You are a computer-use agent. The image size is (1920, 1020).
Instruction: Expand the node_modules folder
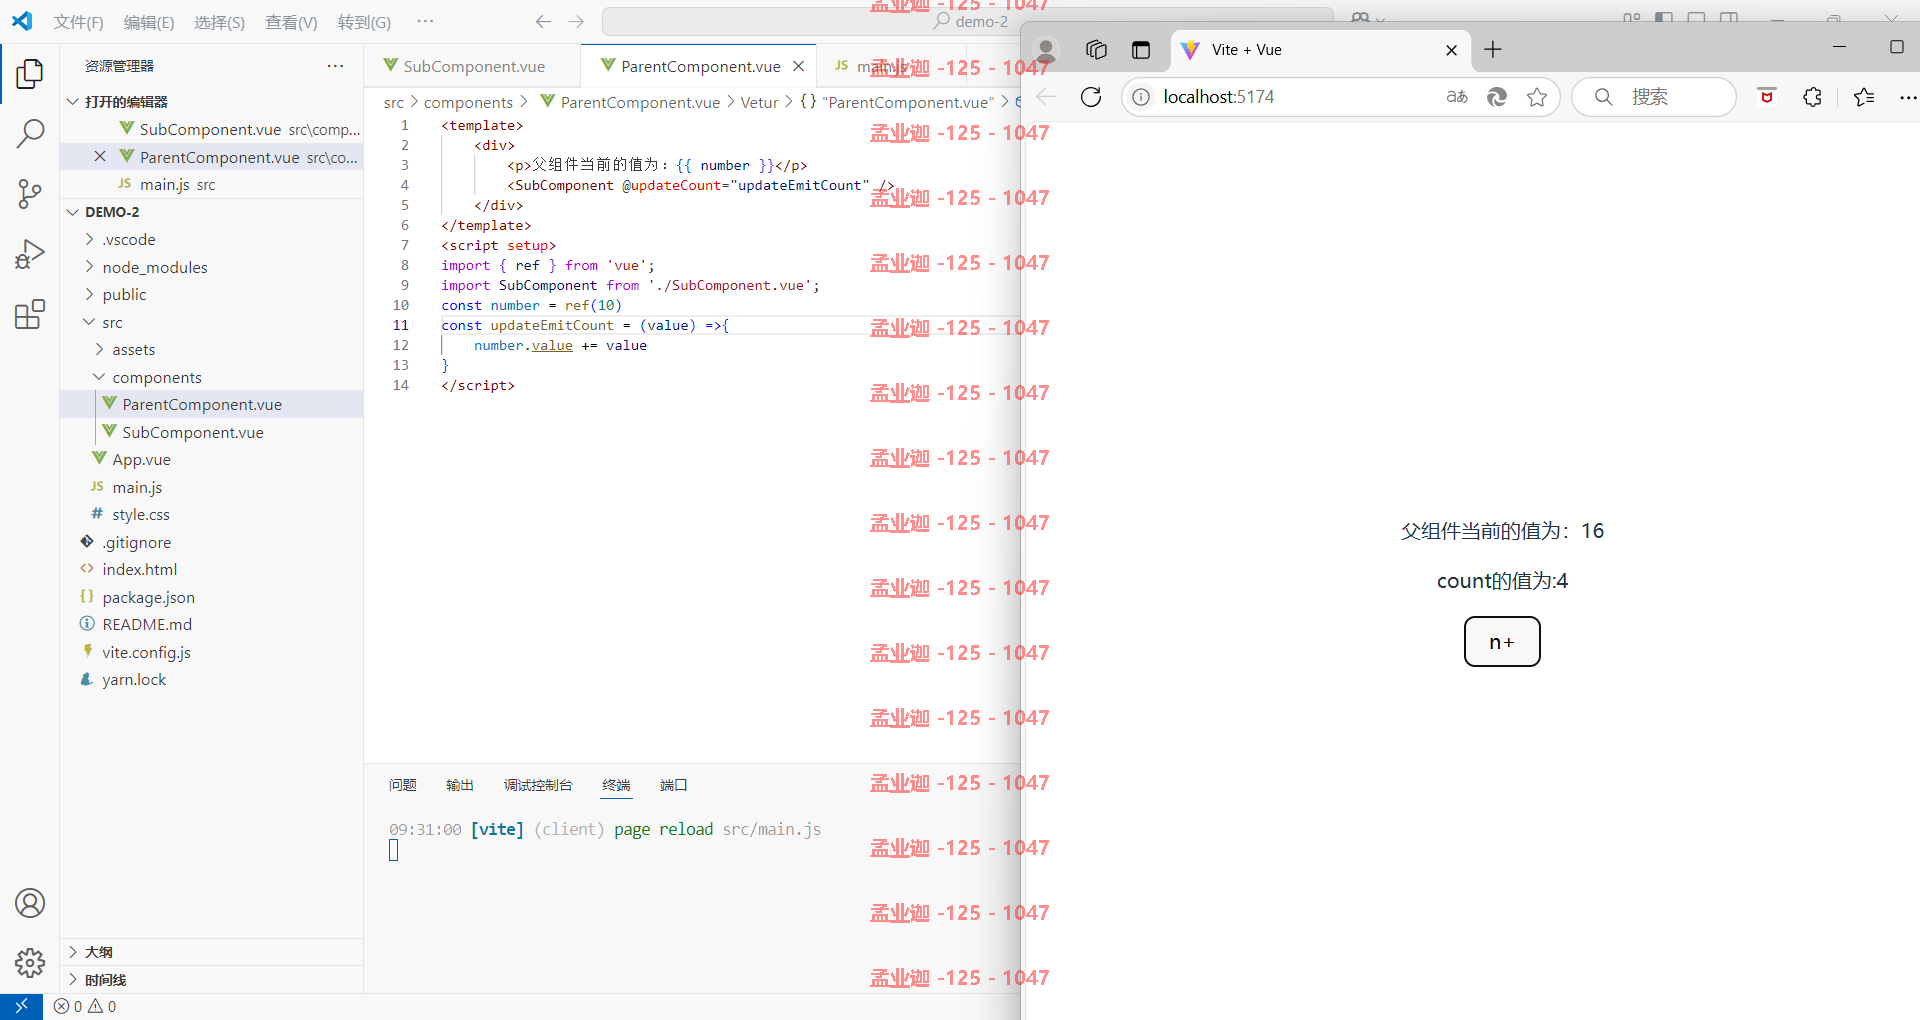pos(154,267)
